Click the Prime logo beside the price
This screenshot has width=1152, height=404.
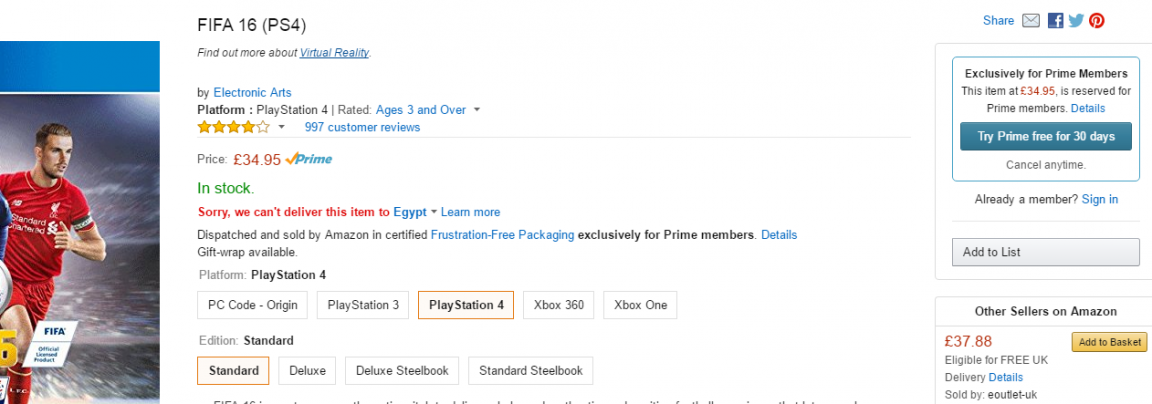309,159
